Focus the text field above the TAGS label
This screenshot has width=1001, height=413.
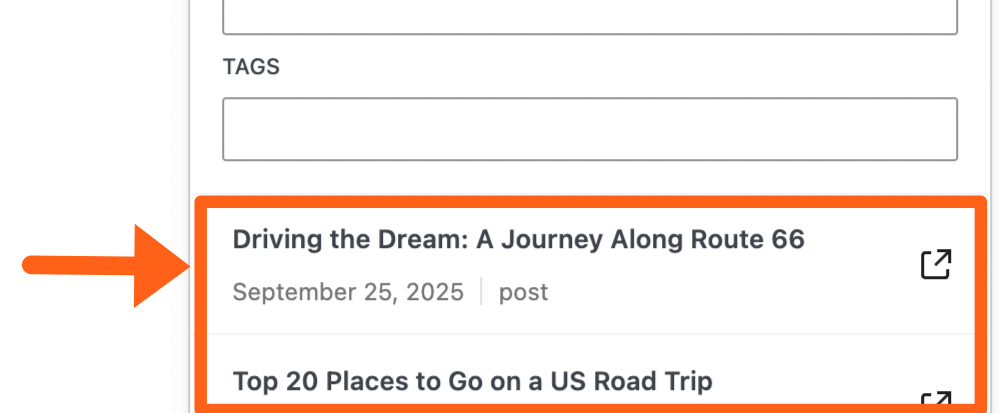(x=589, y=16)
